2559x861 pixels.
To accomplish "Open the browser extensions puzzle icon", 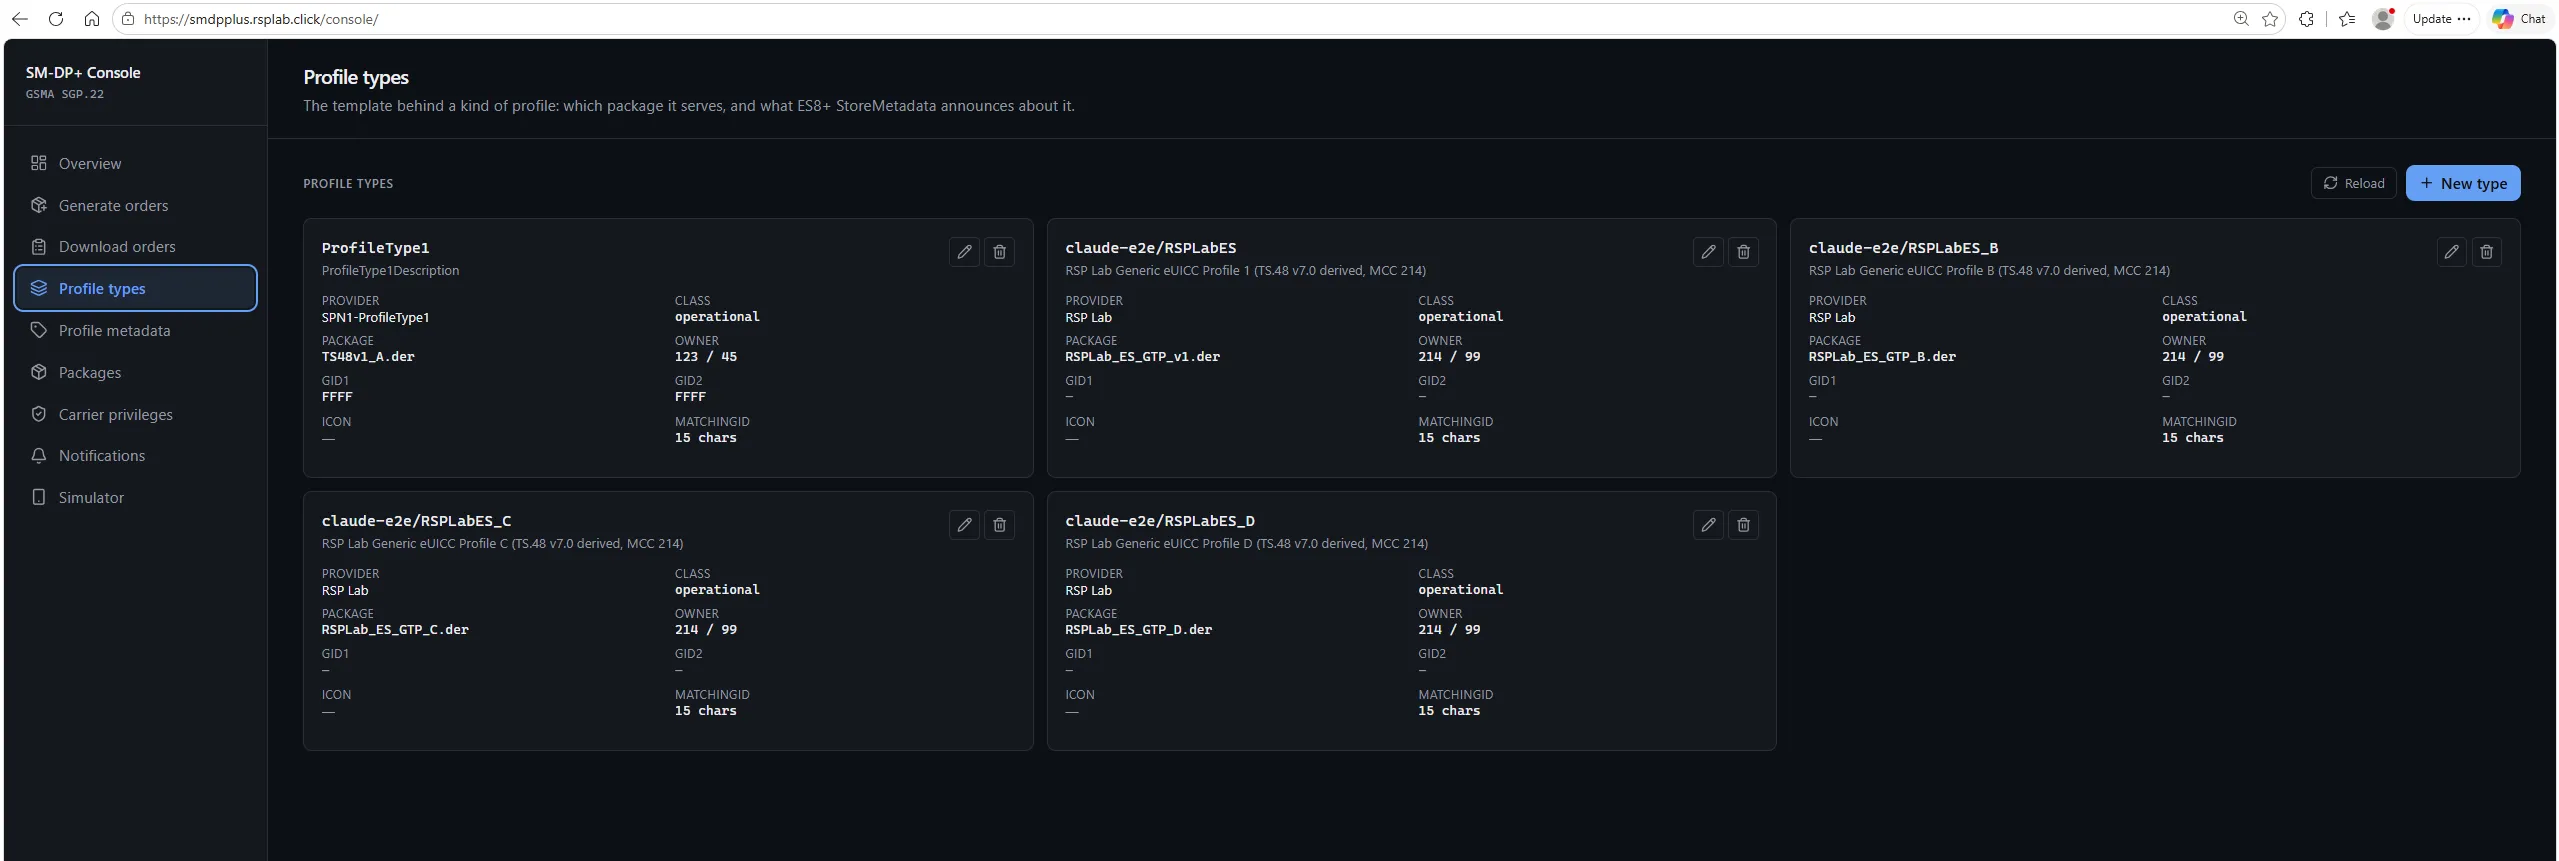I will tap(2306, 19).
